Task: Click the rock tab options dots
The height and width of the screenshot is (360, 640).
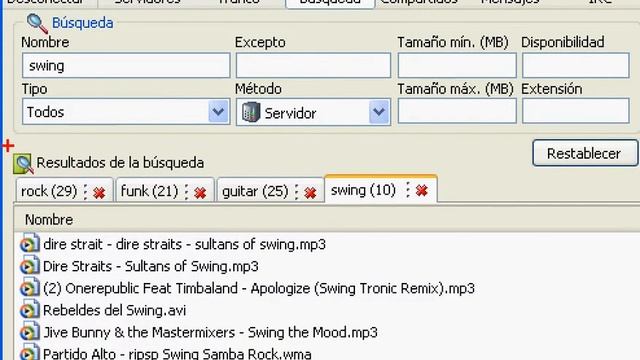Action: click(85, 192)
